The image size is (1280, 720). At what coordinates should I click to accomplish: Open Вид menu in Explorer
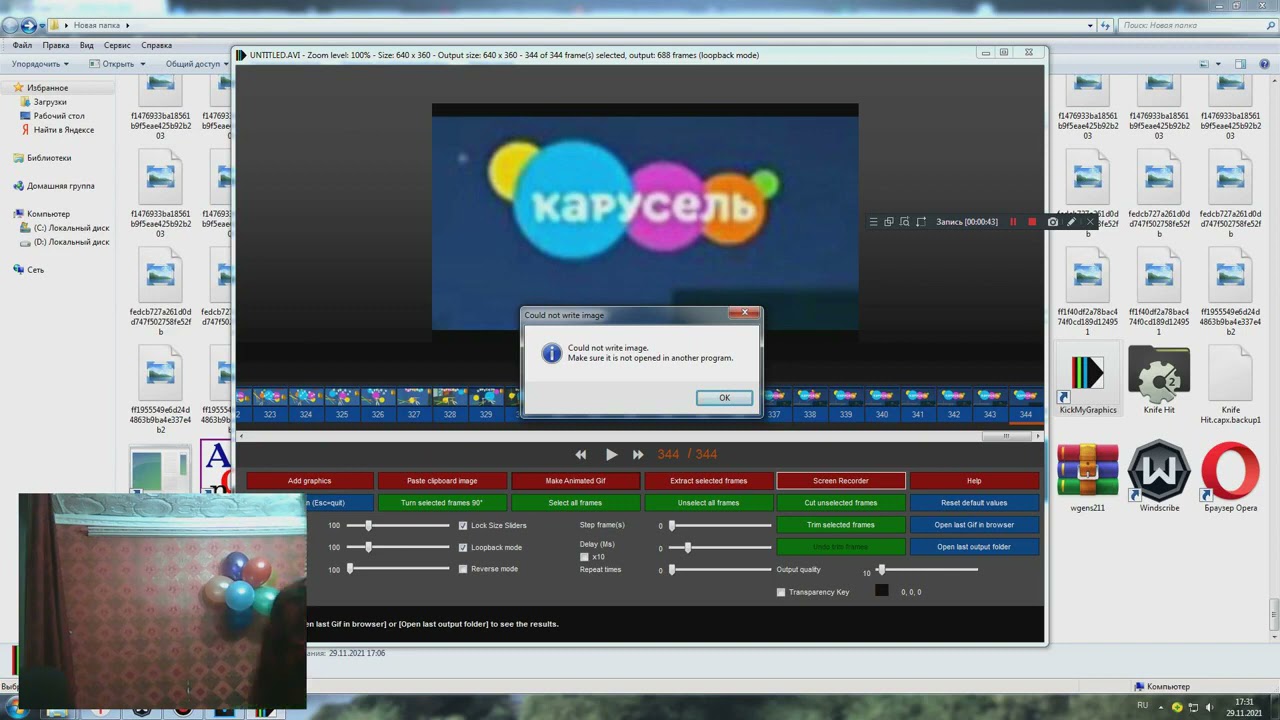point(87,45)
